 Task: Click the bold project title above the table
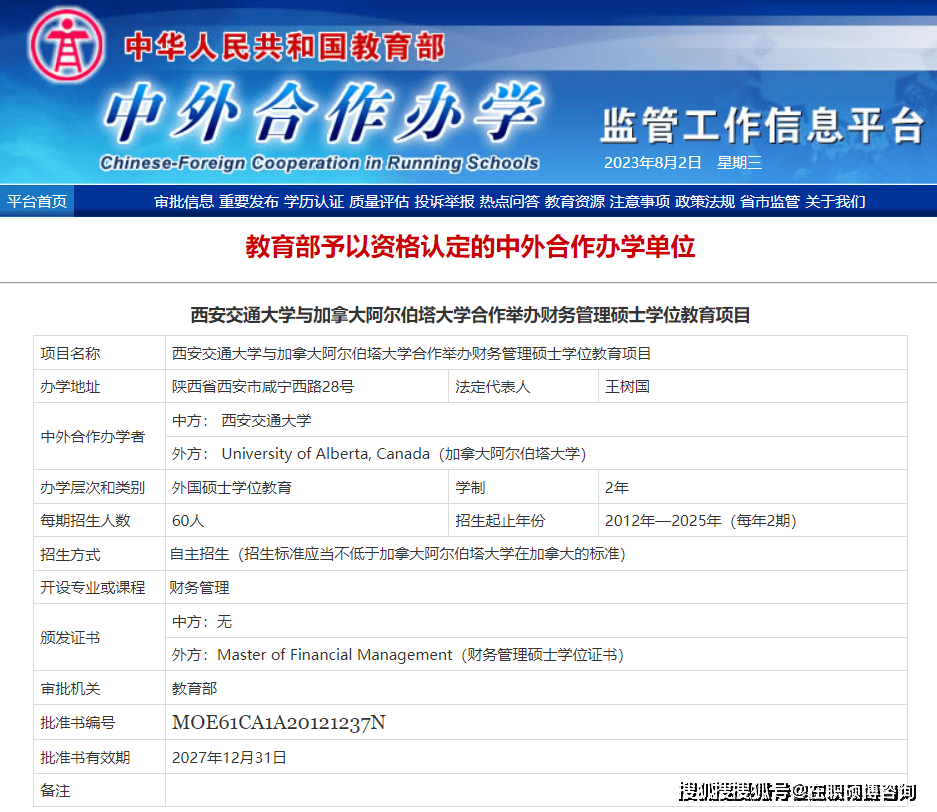click(x=470, y=315)
